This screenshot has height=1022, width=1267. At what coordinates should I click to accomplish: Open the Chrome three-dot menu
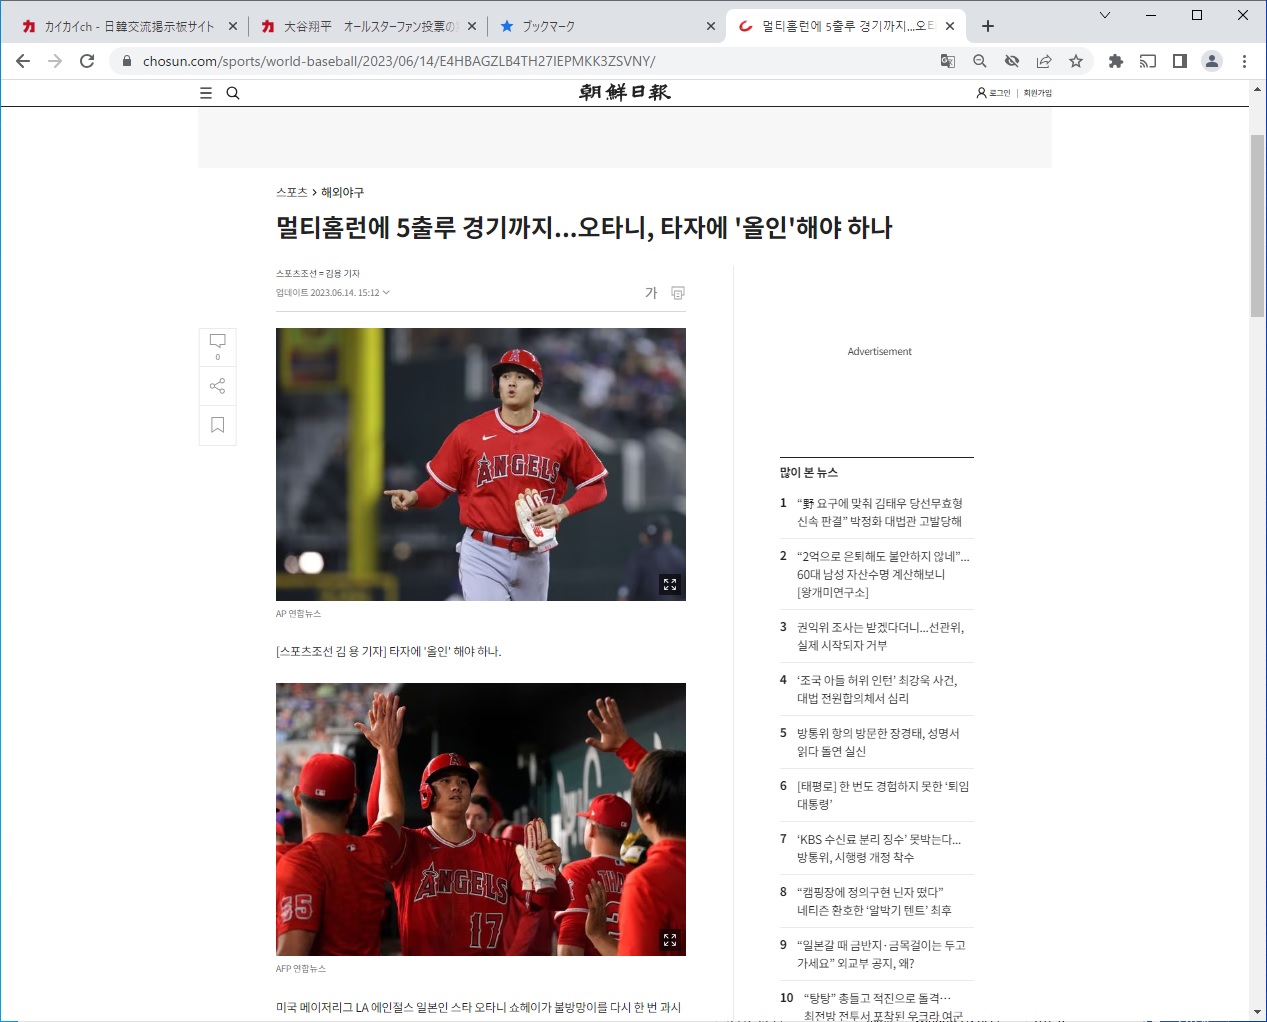[1244, 61]
